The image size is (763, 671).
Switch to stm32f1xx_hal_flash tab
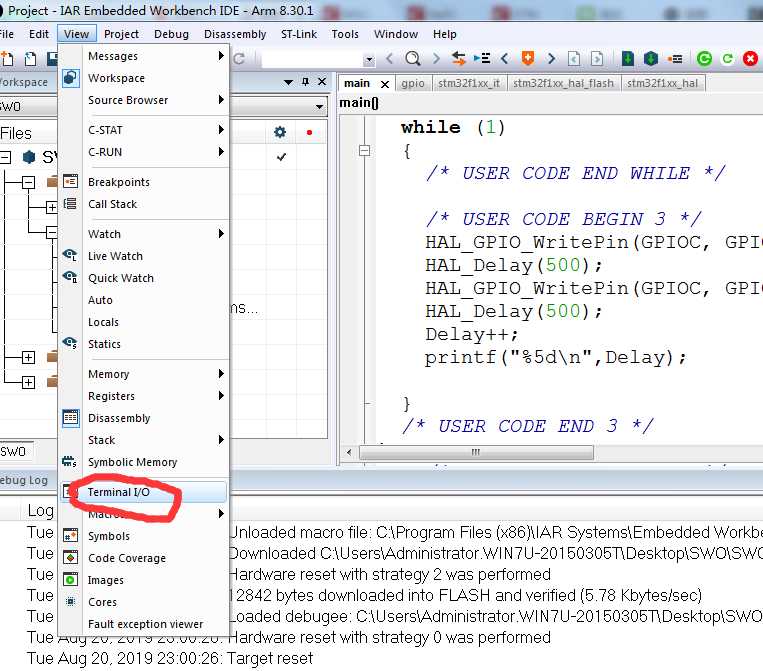click(563, 83)
